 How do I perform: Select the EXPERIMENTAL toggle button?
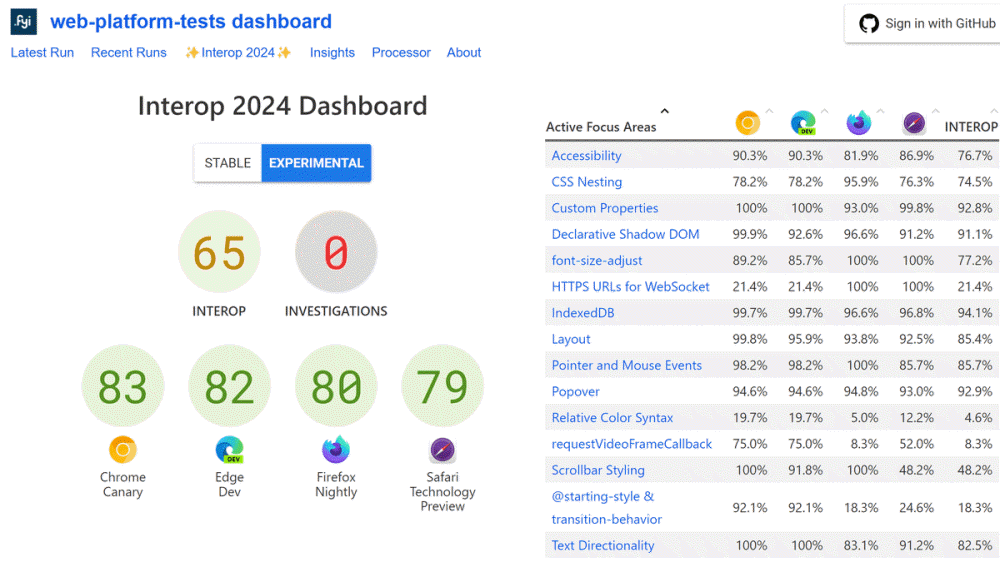click(x=316, y=163)
